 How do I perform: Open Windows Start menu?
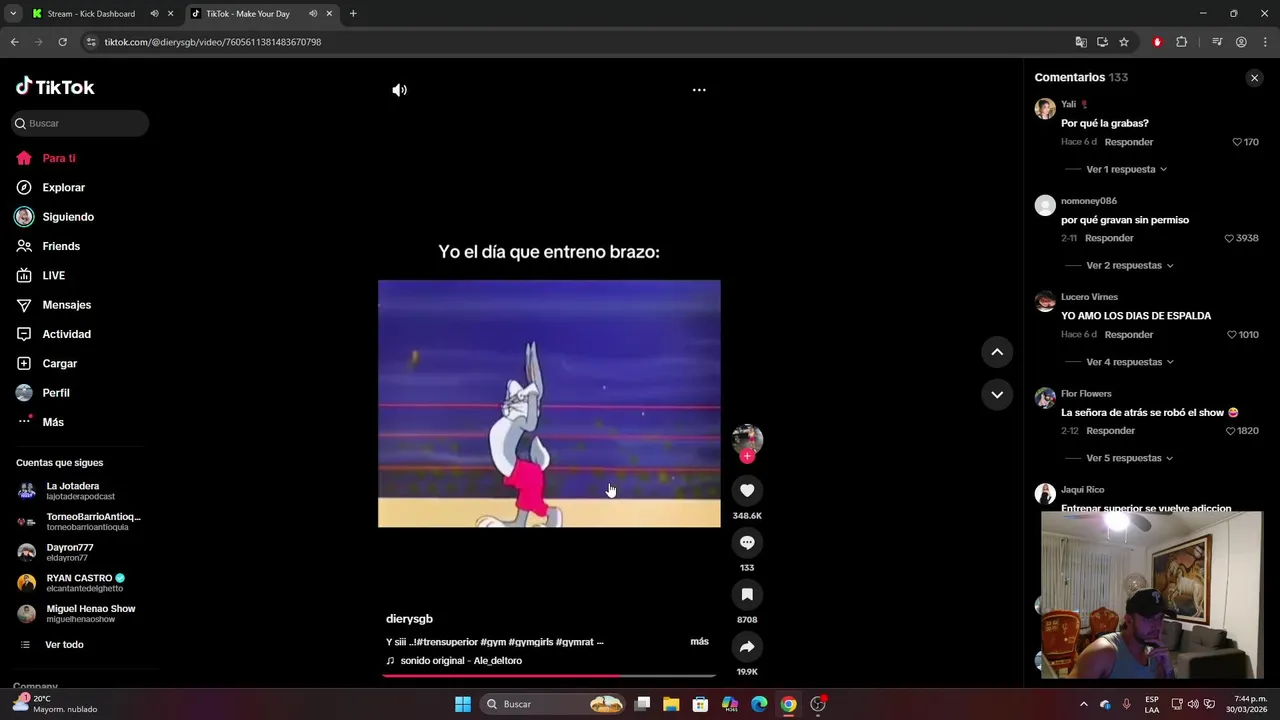(x=463, y=704)
